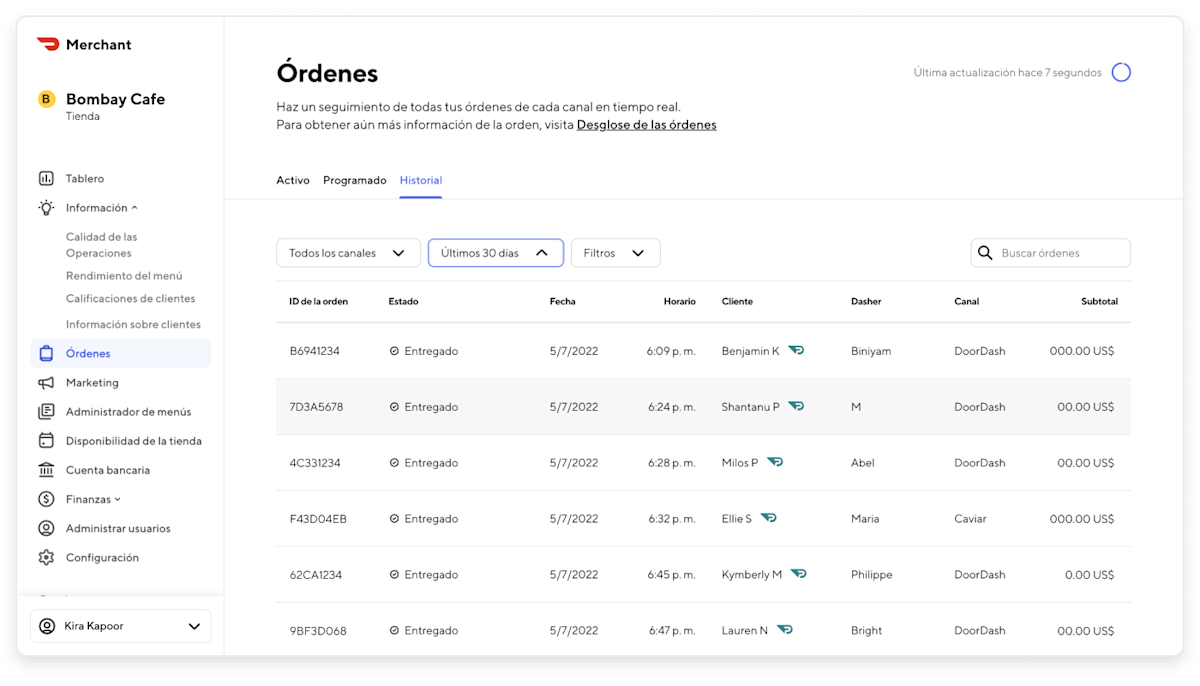
Task: Click the dasher wing icon beside Benjamin K
Action: pyautogui.click(x=797, y=350)
